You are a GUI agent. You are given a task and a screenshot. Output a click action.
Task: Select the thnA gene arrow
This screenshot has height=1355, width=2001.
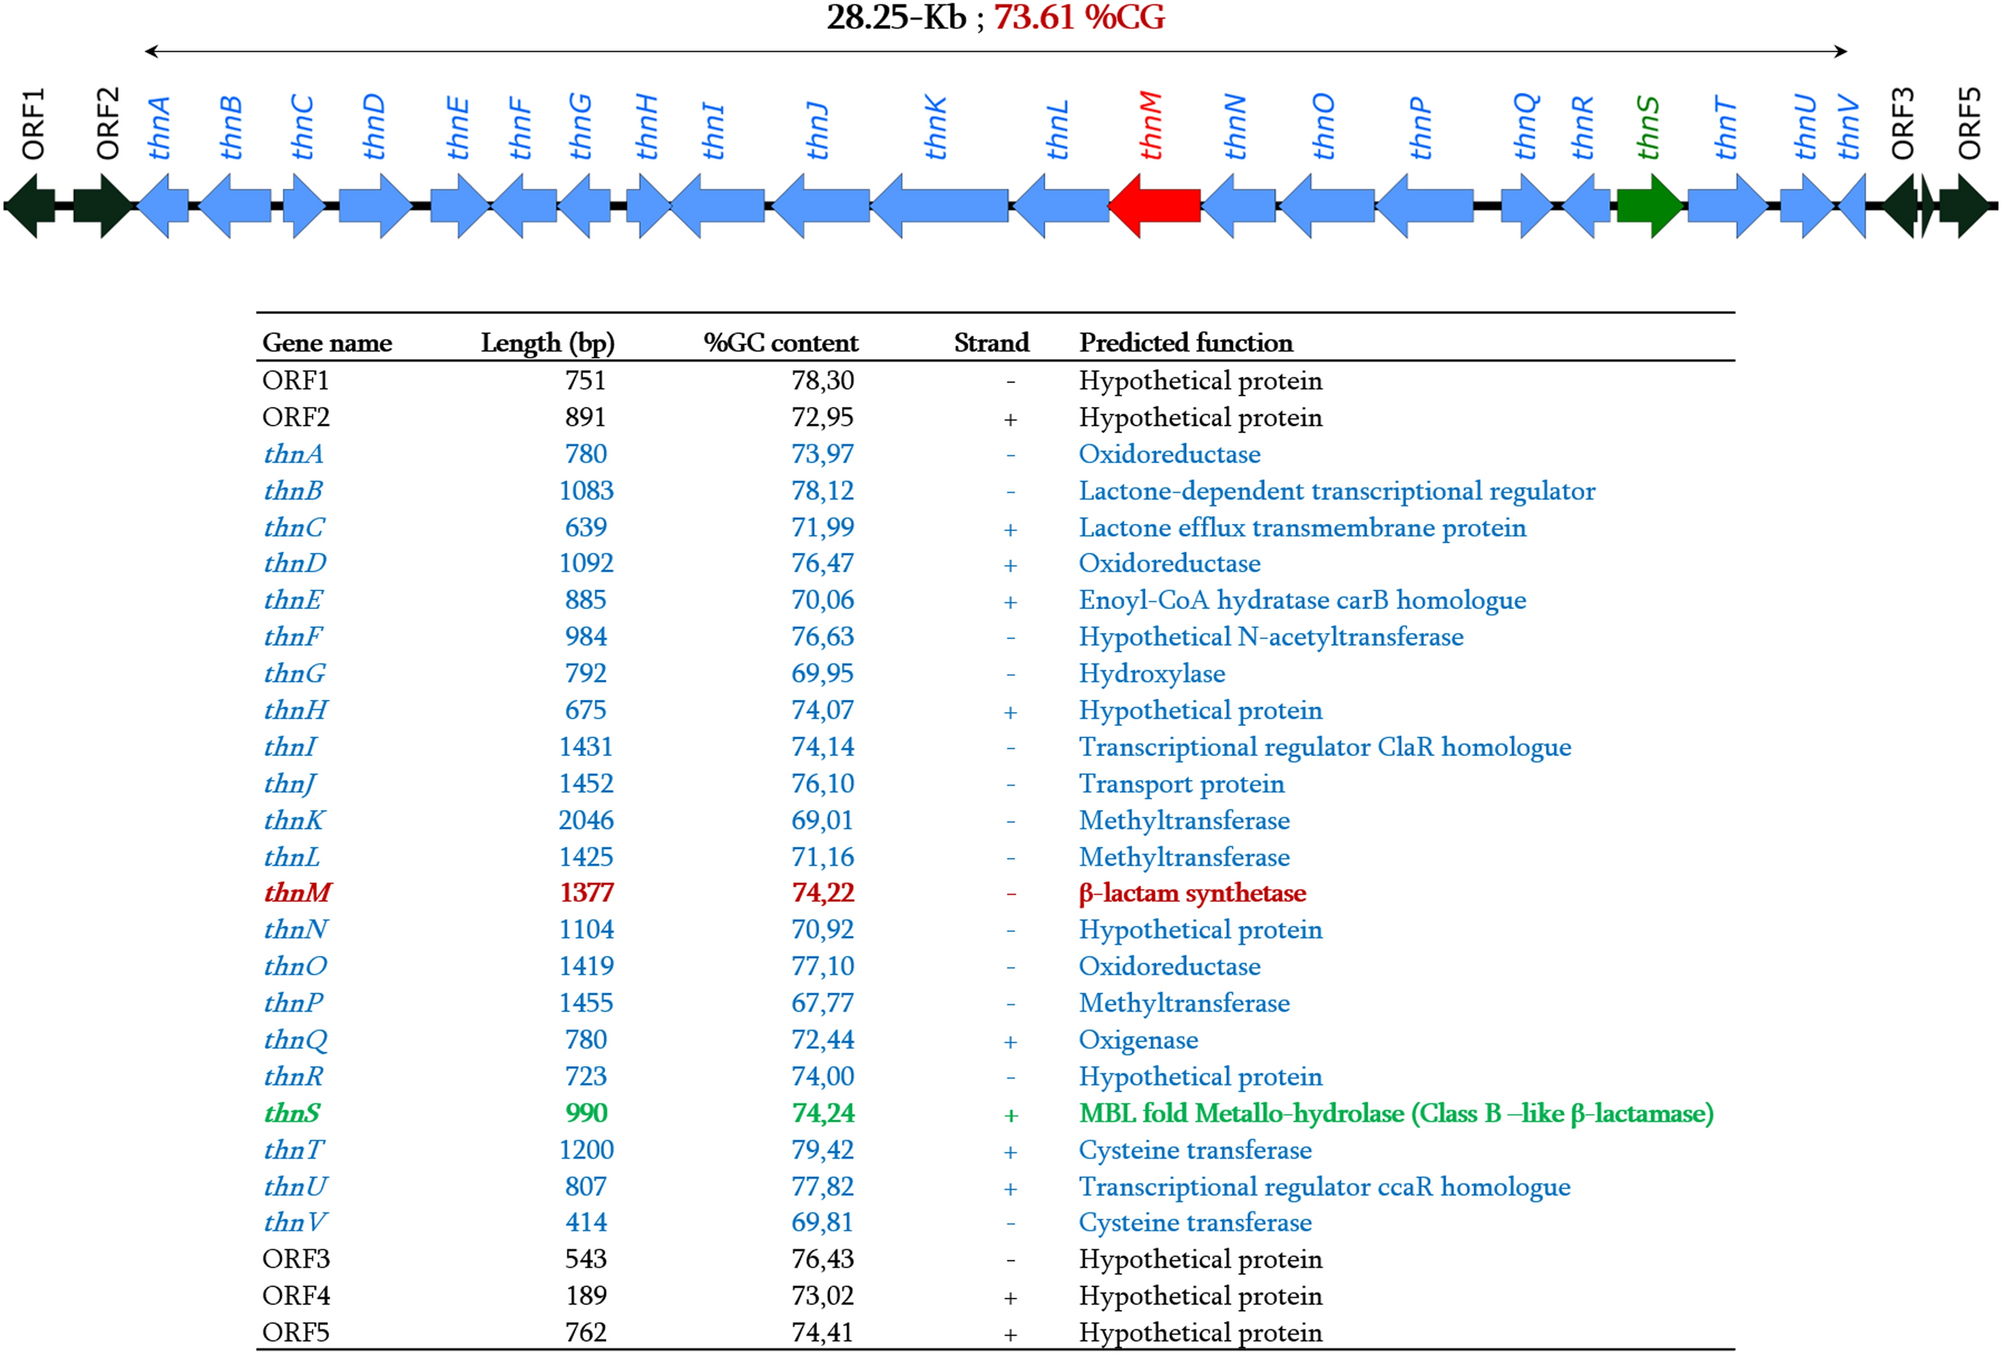coord(163,206)
